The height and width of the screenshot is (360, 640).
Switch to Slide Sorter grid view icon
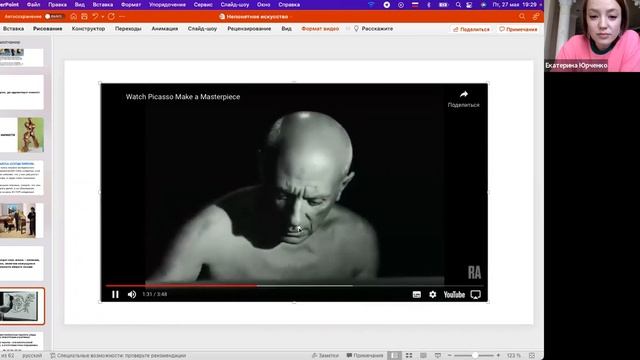409,356
